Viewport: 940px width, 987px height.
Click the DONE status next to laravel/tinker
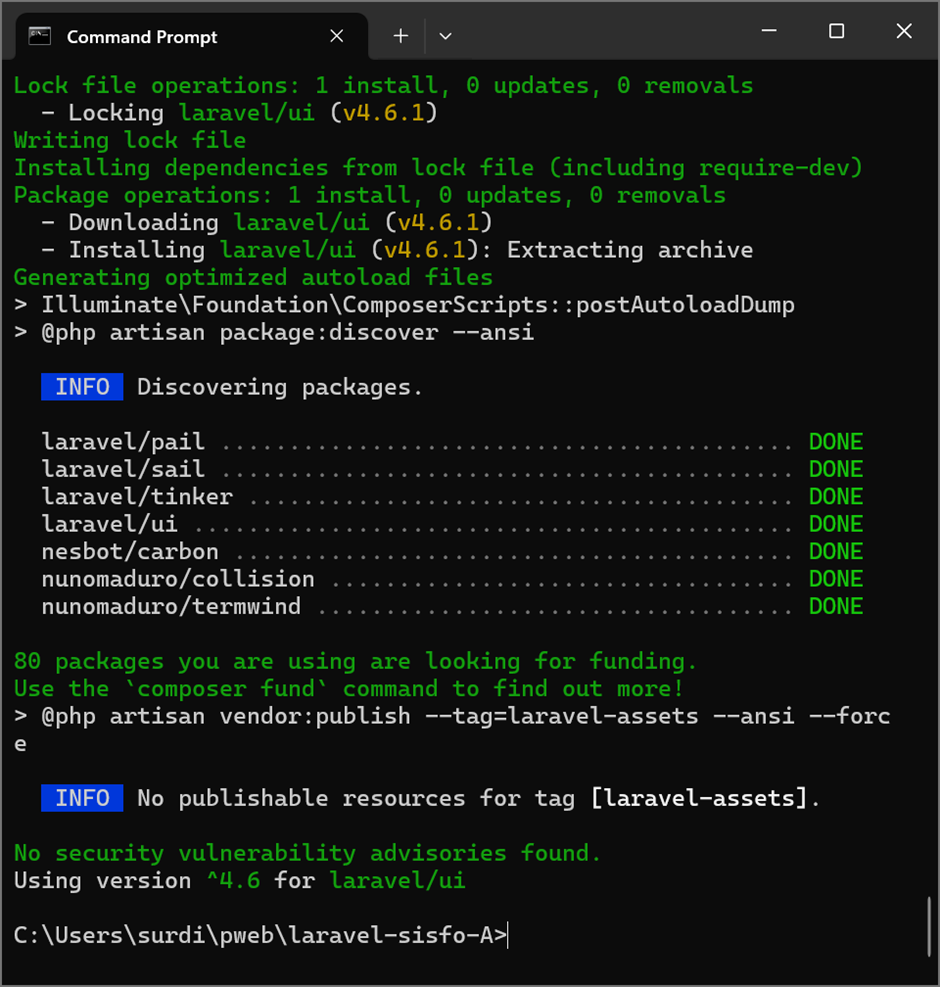pos(835,496)
